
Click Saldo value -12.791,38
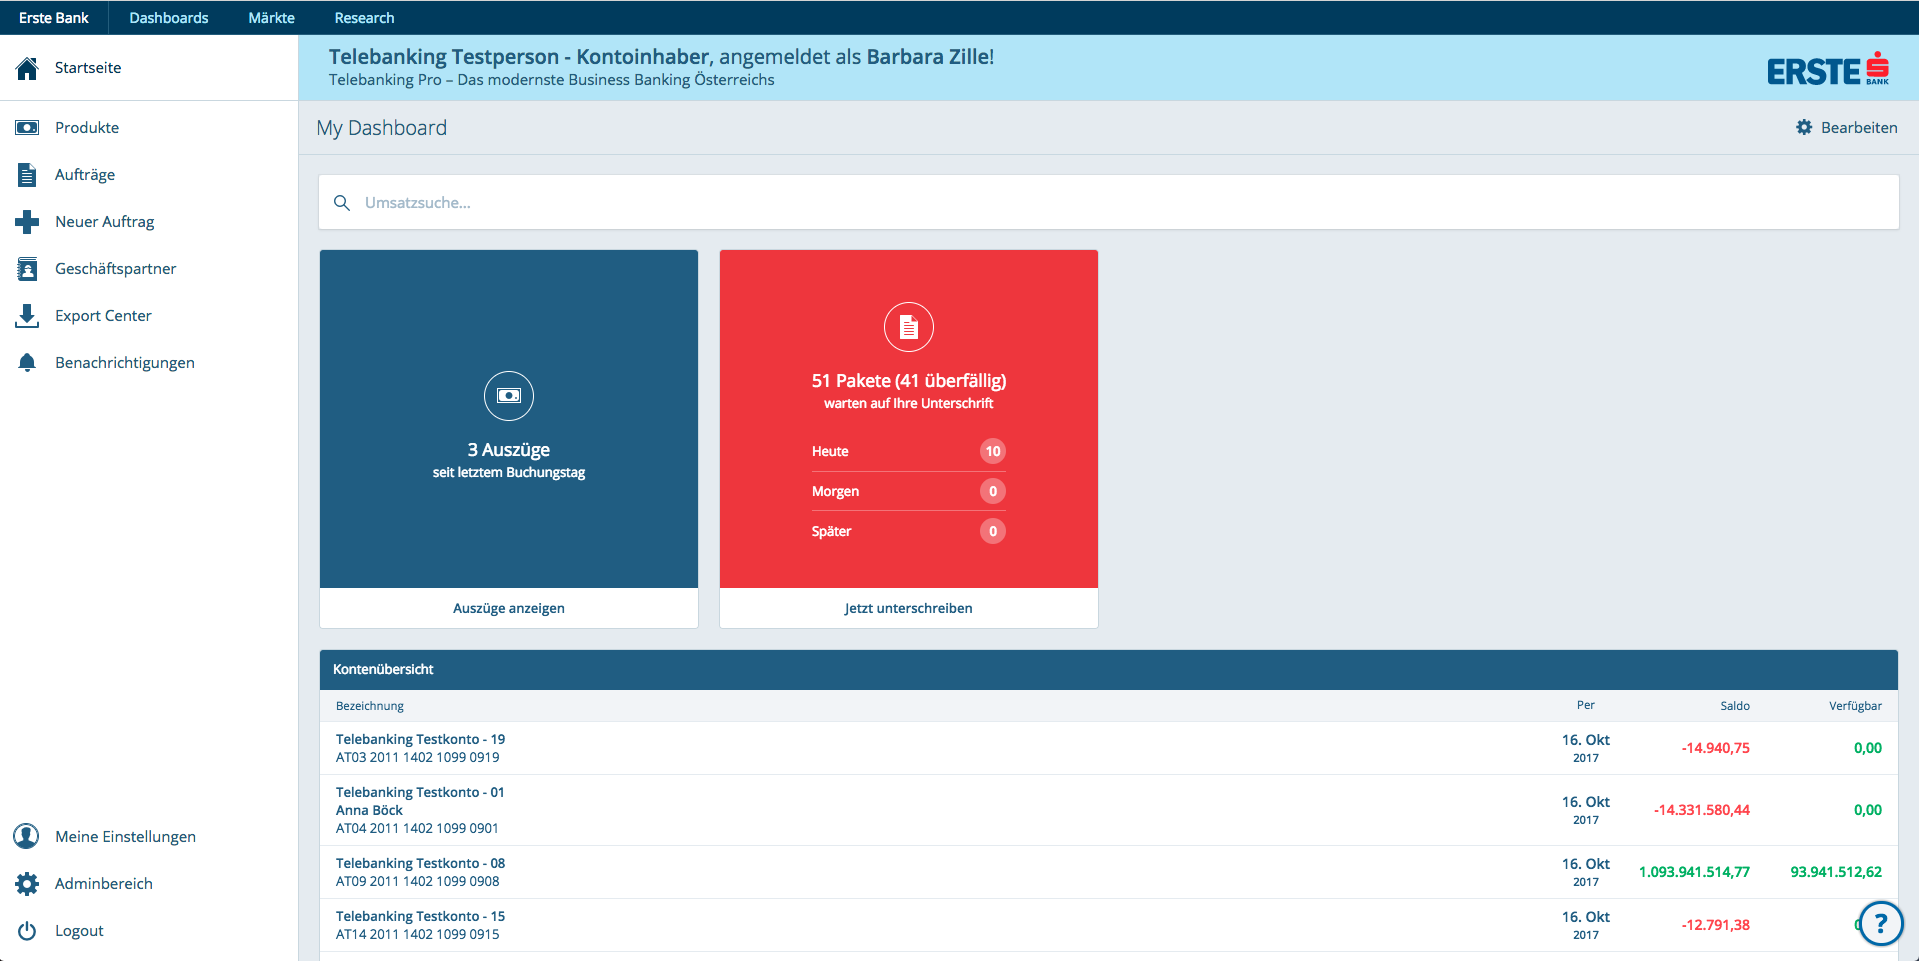(x=1715, y=925)
